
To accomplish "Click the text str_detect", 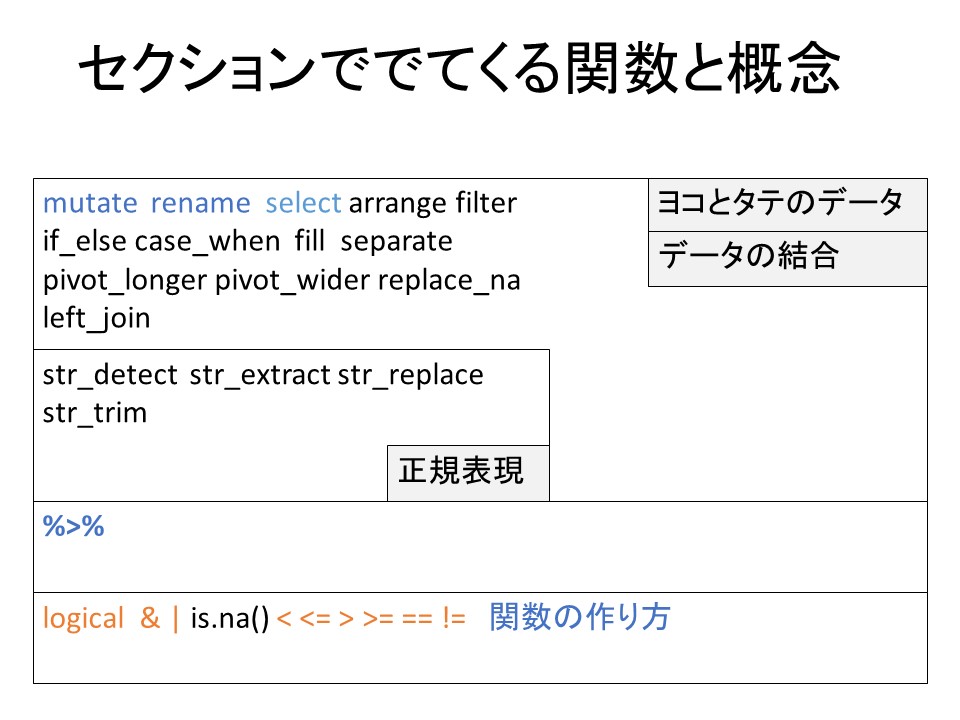I will pos(111,375).
